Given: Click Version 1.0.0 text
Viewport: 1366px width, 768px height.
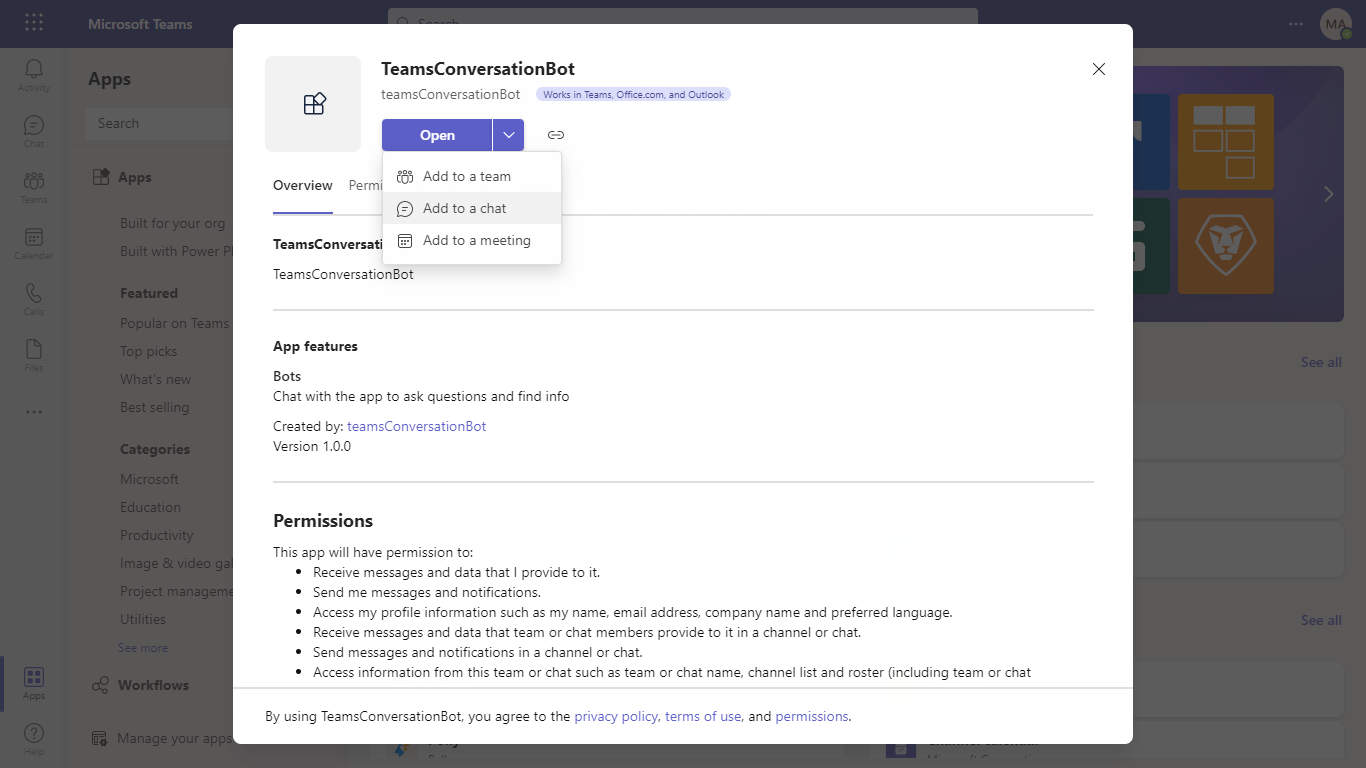Looking at the screenshot, I should coord(312,446).
